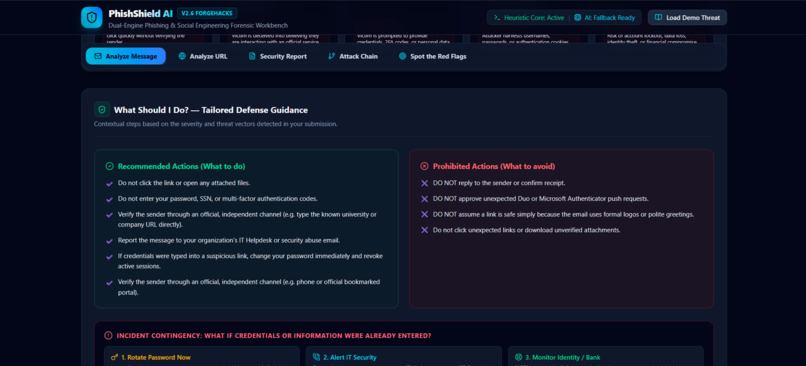
Task: Click checkmark beside 'Report the message' item
Action: 109,241
